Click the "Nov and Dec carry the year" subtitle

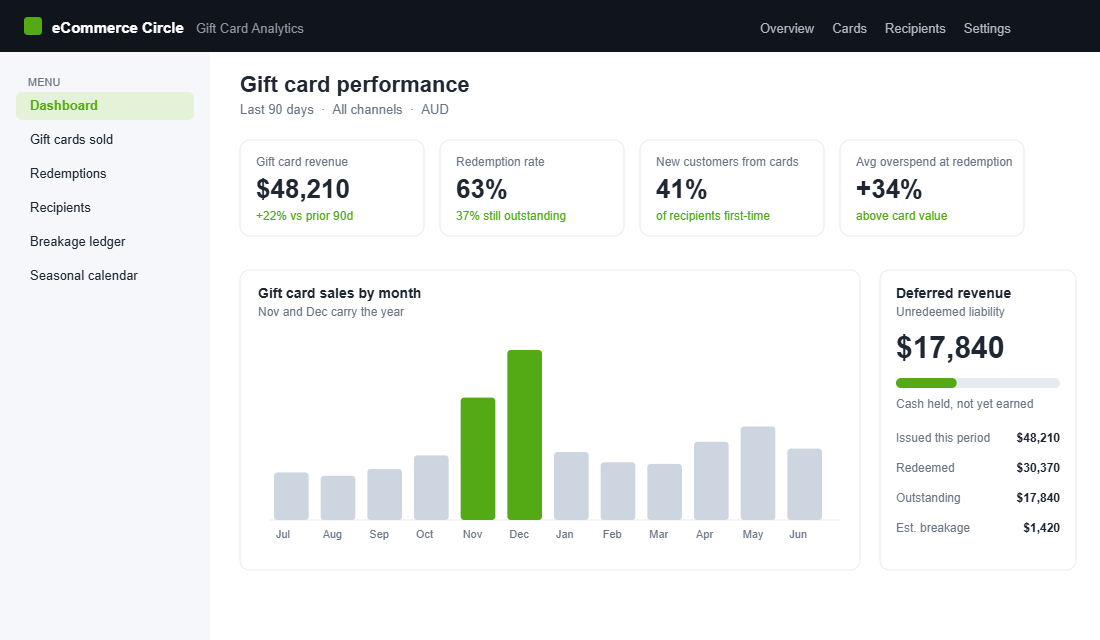pyautogui.click(x=331, y=312)
